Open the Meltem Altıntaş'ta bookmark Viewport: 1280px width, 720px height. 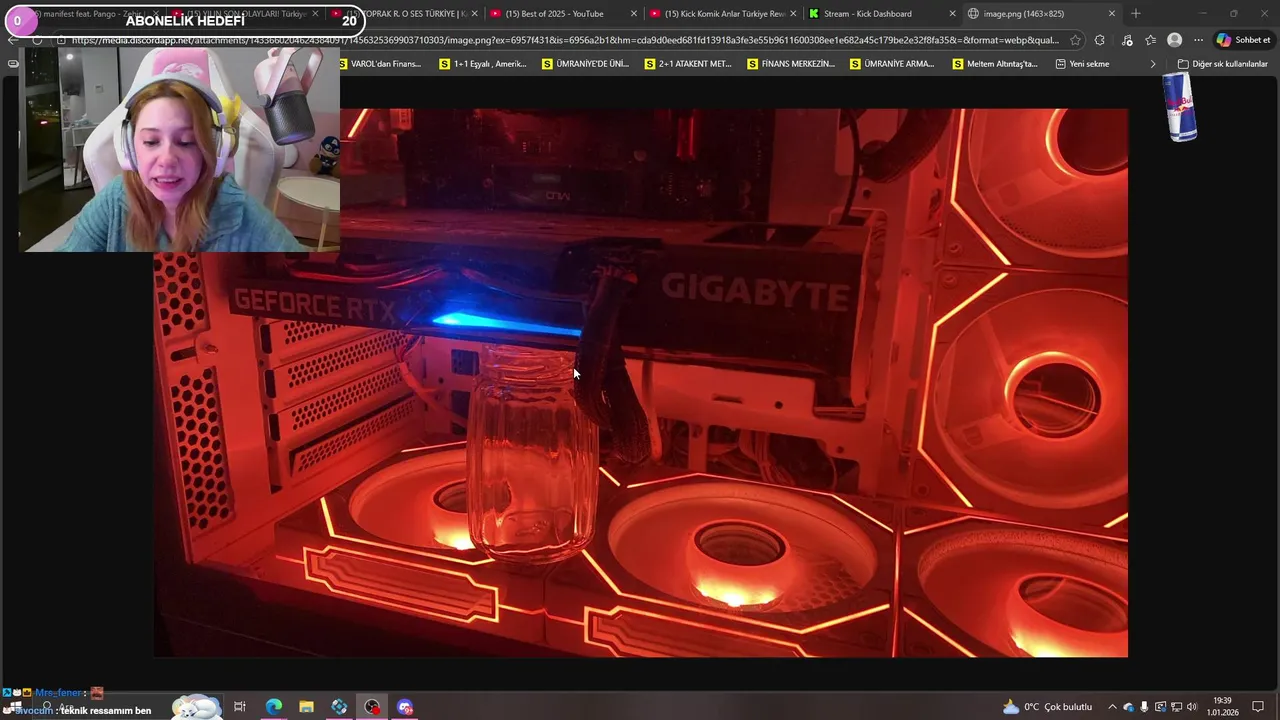(x=995, y=64)
